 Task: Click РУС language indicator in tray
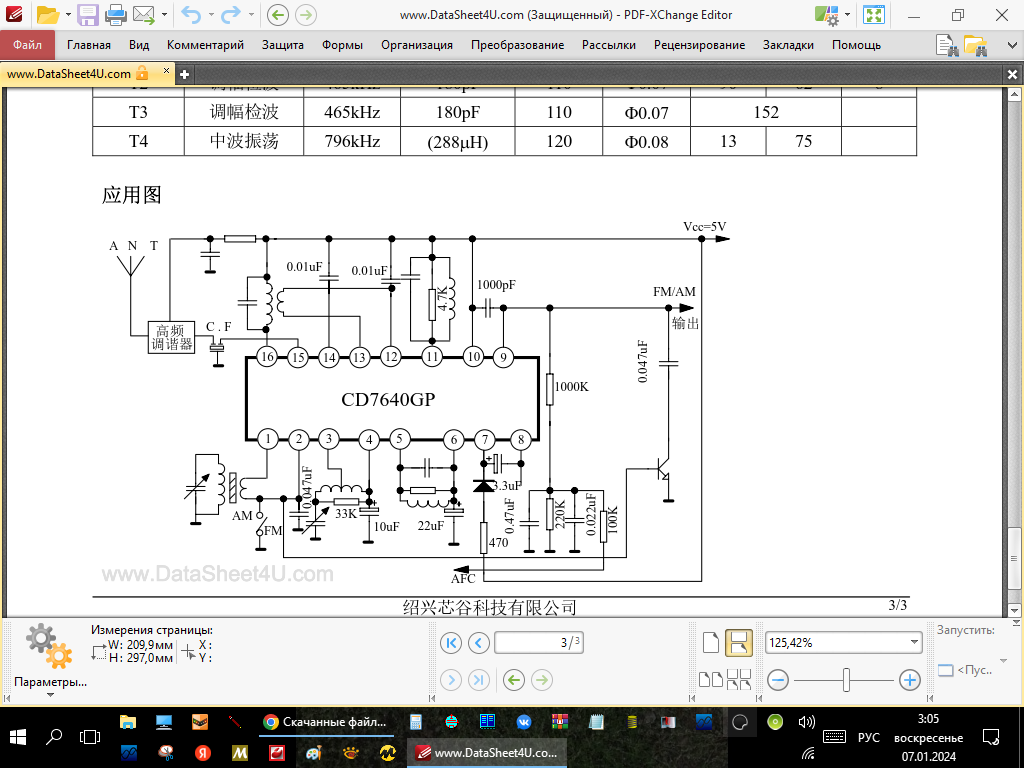tap(869, 737)
